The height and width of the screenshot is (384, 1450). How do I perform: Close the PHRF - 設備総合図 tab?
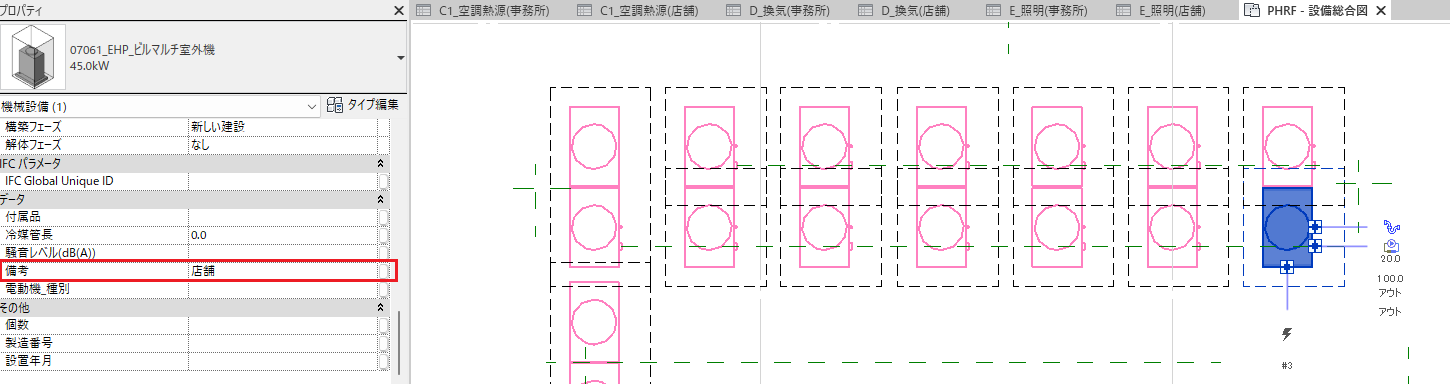1380,10
